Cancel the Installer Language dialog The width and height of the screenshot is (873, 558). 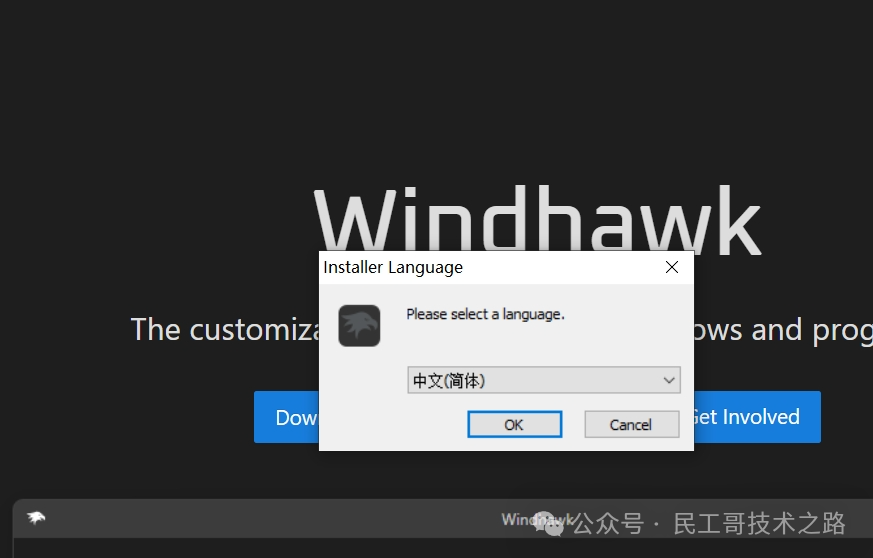click(631, 424)
